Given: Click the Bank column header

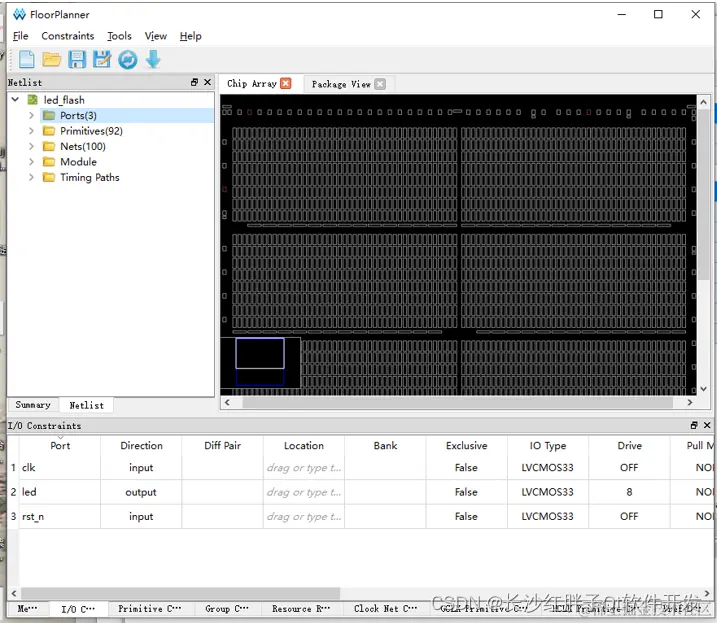Looking at the screenshot, I should [385, 445].
